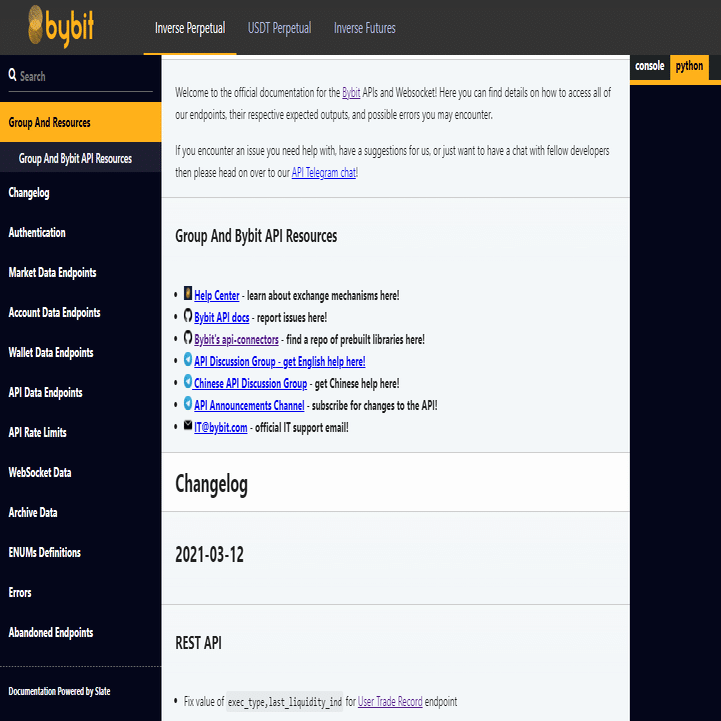Screen dimensions: 721x721
Task: Open the User Trade Record link
Action: click(390, 702)
